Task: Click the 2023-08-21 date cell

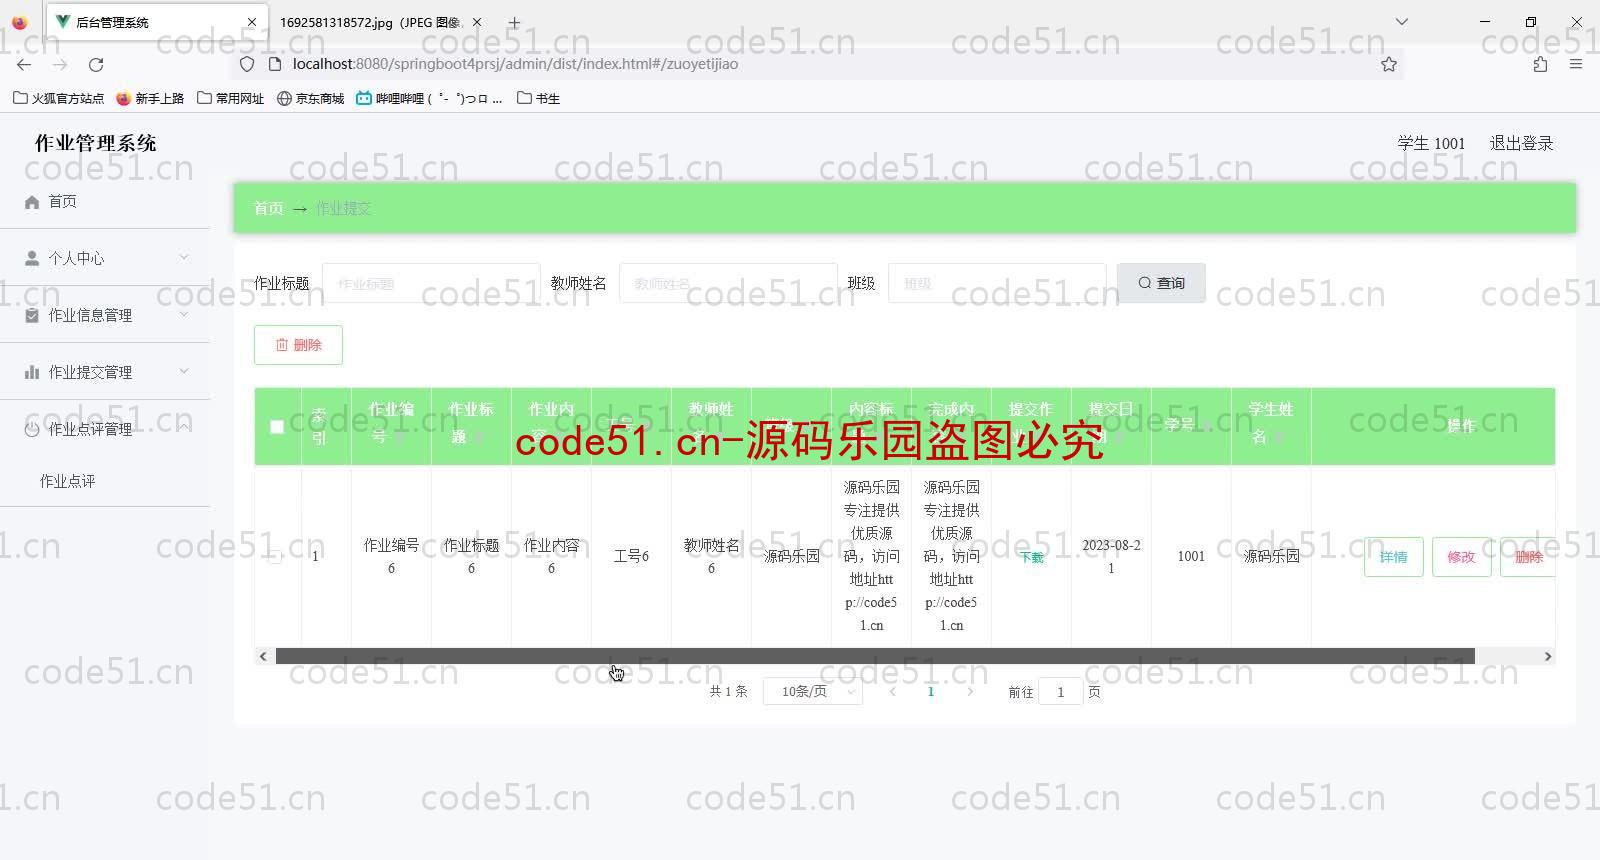Action: (1111, 556)
